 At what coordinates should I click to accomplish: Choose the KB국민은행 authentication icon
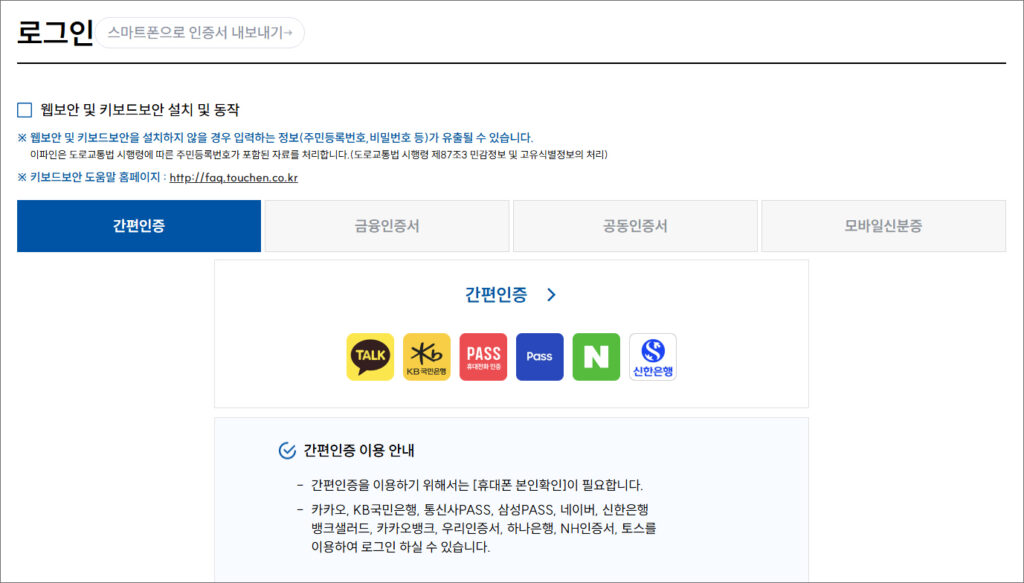click(427, 357)
